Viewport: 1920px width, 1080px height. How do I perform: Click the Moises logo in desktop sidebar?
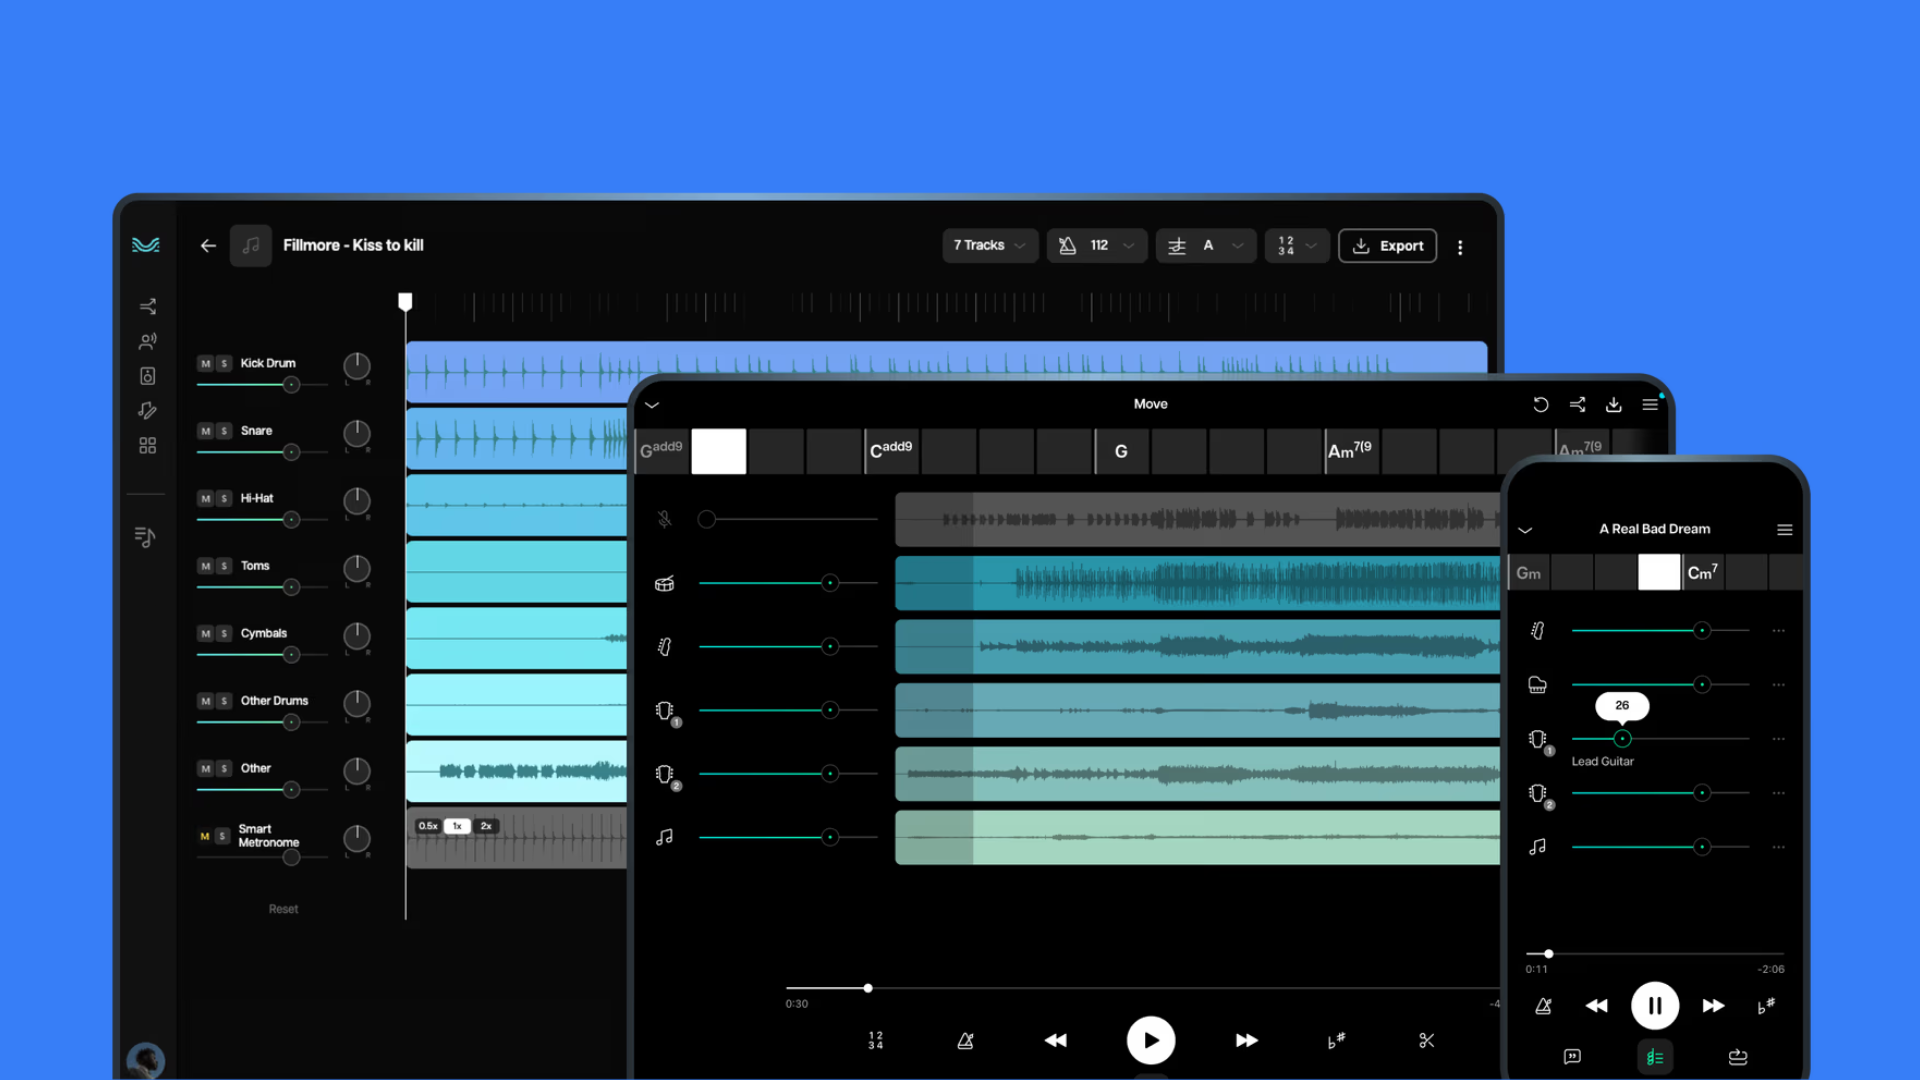pyautogui.click(x=146, y=245)
